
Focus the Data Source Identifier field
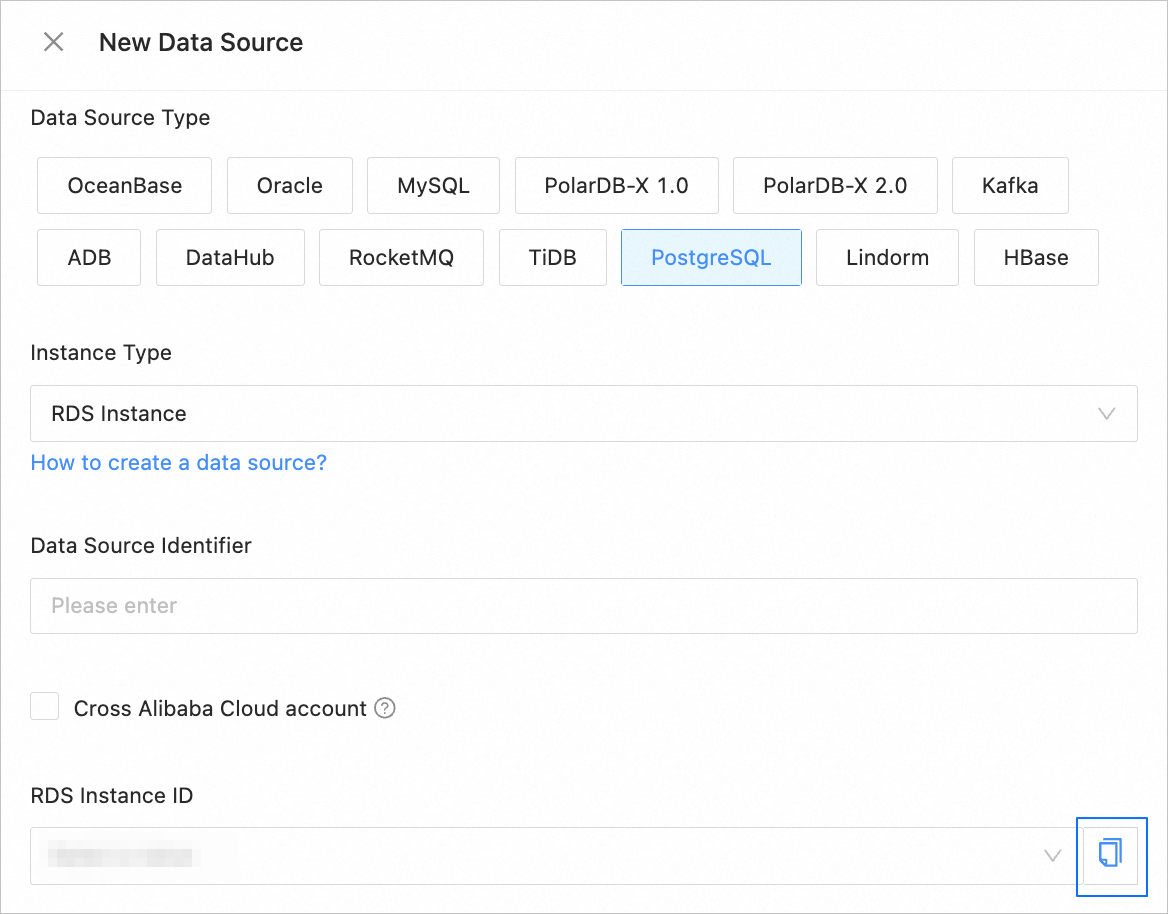584,606
